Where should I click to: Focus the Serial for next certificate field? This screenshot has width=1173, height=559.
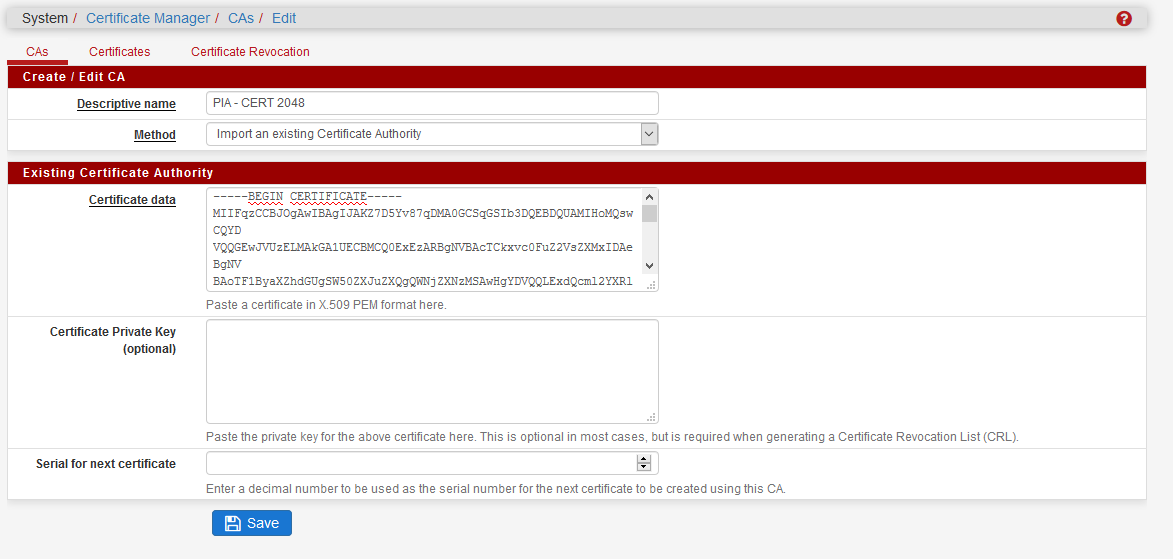[x=432, y=463]
